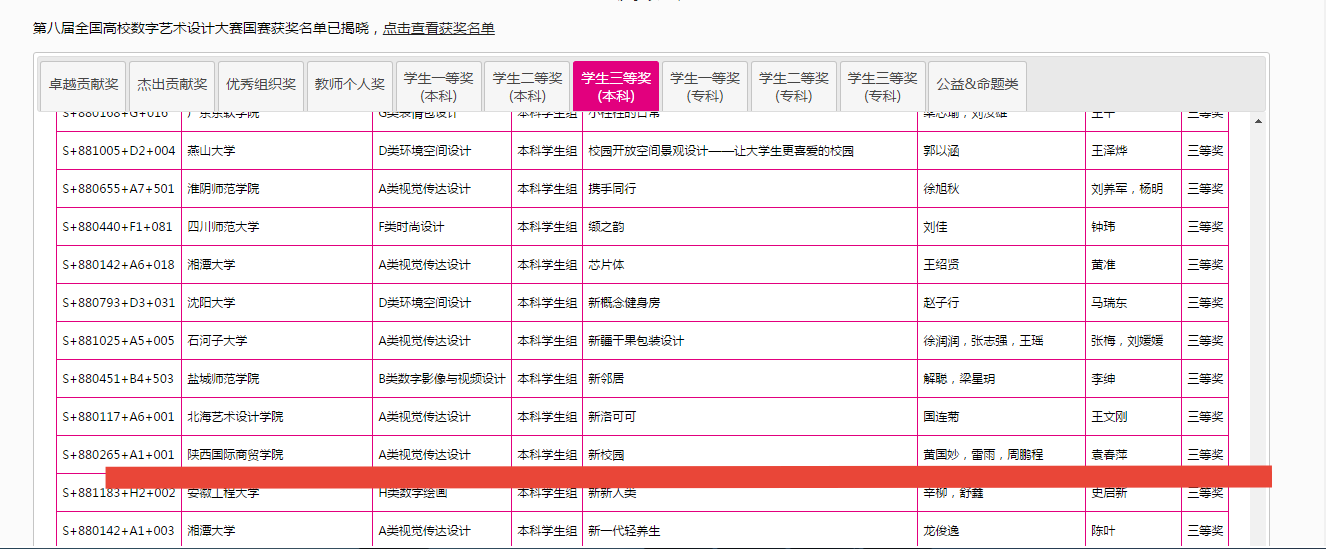Go to the 学生三等奖(专科) tab
1326x549 pixels.
[883, 87]
